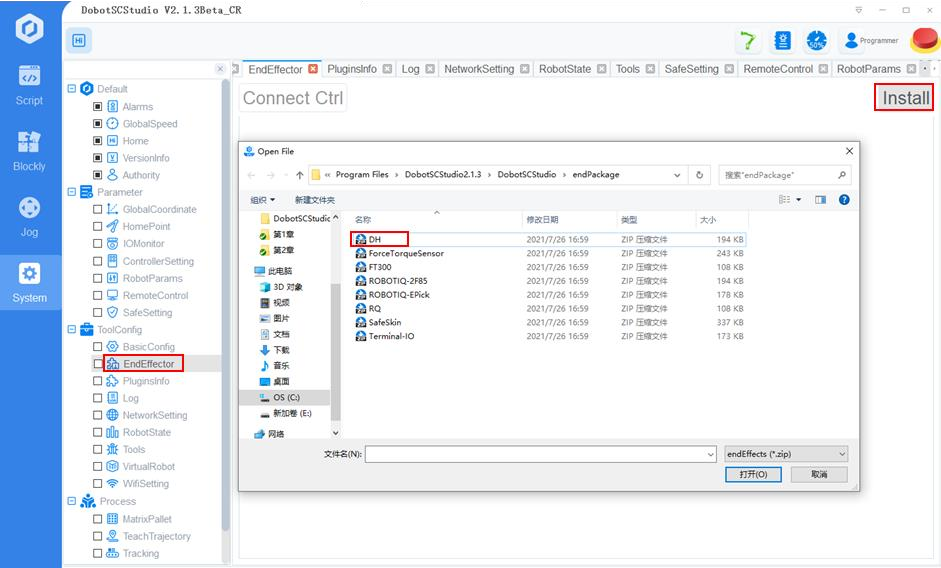
Task: Refresh the endPackage folder listing
Action: click(x=699, y=175)
